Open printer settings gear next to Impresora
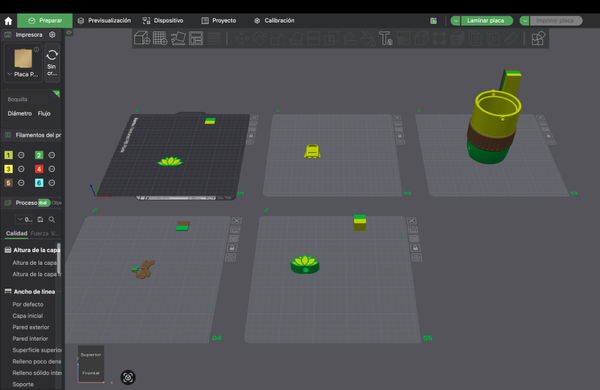This screenshot has width=600, height=390. tap(52, 35)
